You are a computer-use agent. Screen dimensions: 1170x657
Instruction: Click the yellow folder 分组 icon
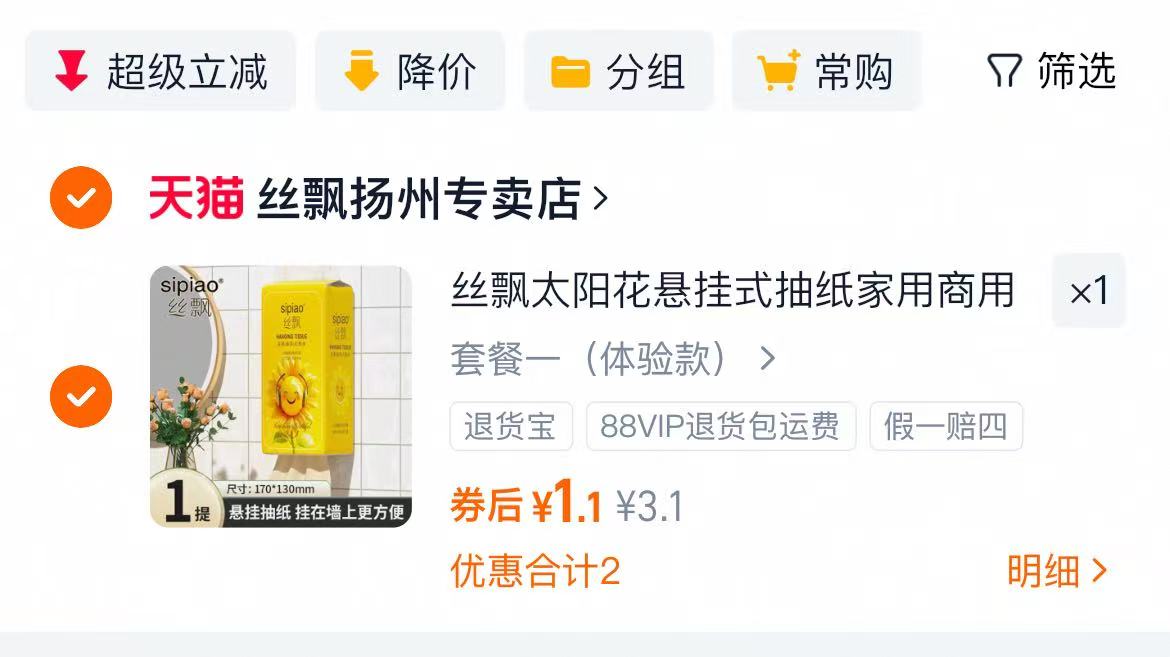[x=570, y=72]
